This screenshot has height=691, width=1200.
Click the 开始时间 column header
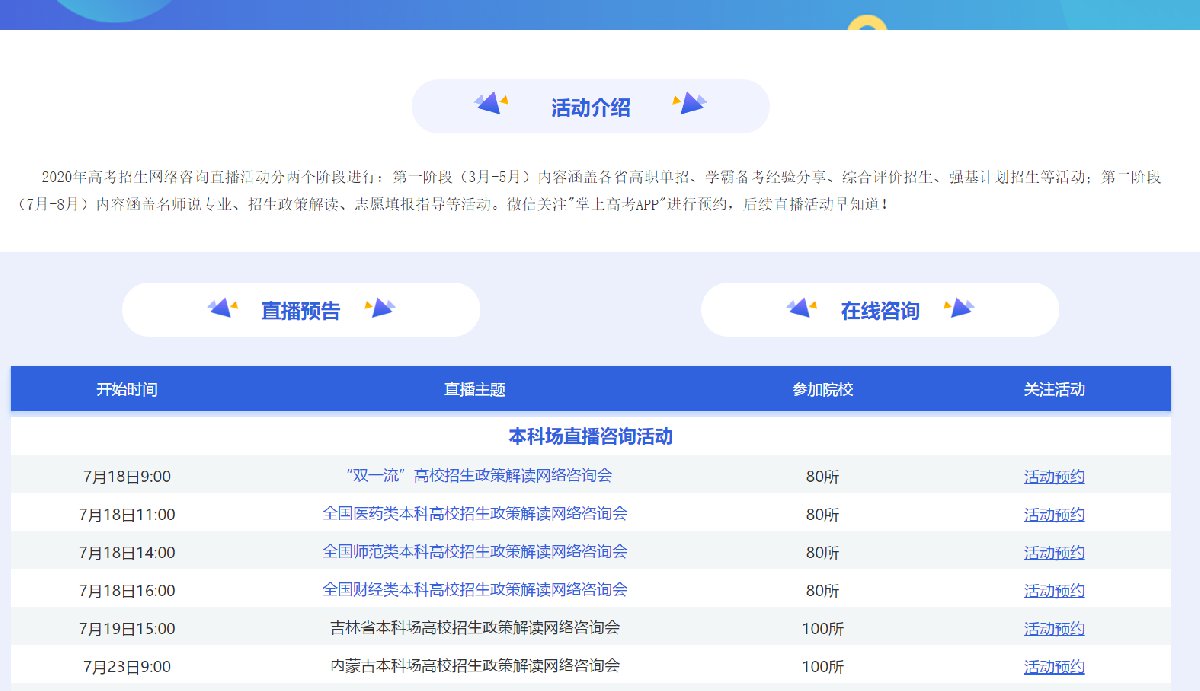click(127, 389)
